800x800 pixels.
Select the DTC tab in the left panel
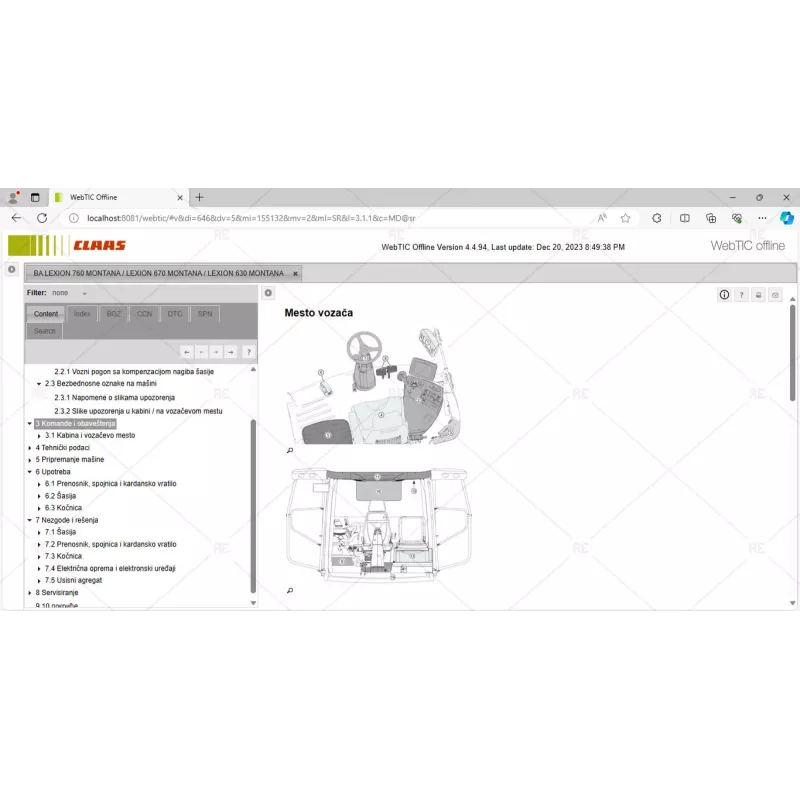coord(174,313)
